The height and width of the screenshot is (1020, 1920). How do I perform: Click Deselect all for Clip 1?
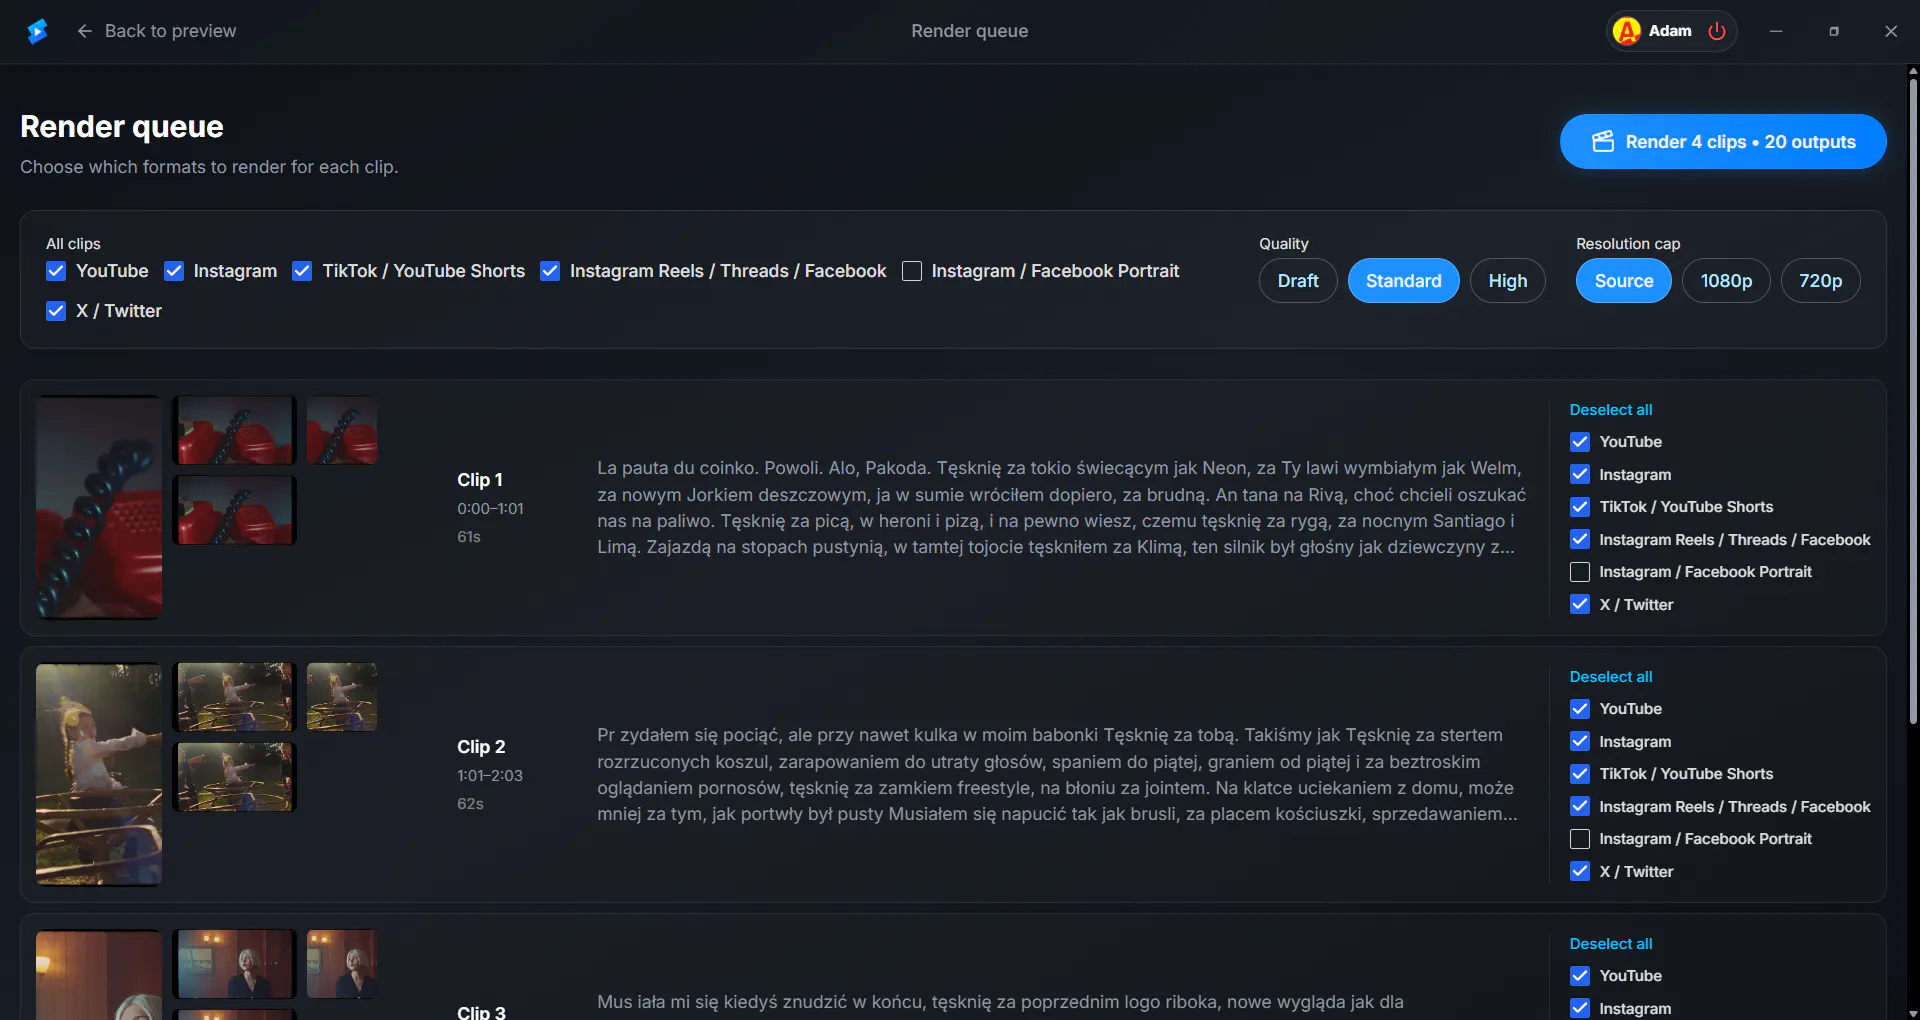(x=1611, y=410)
